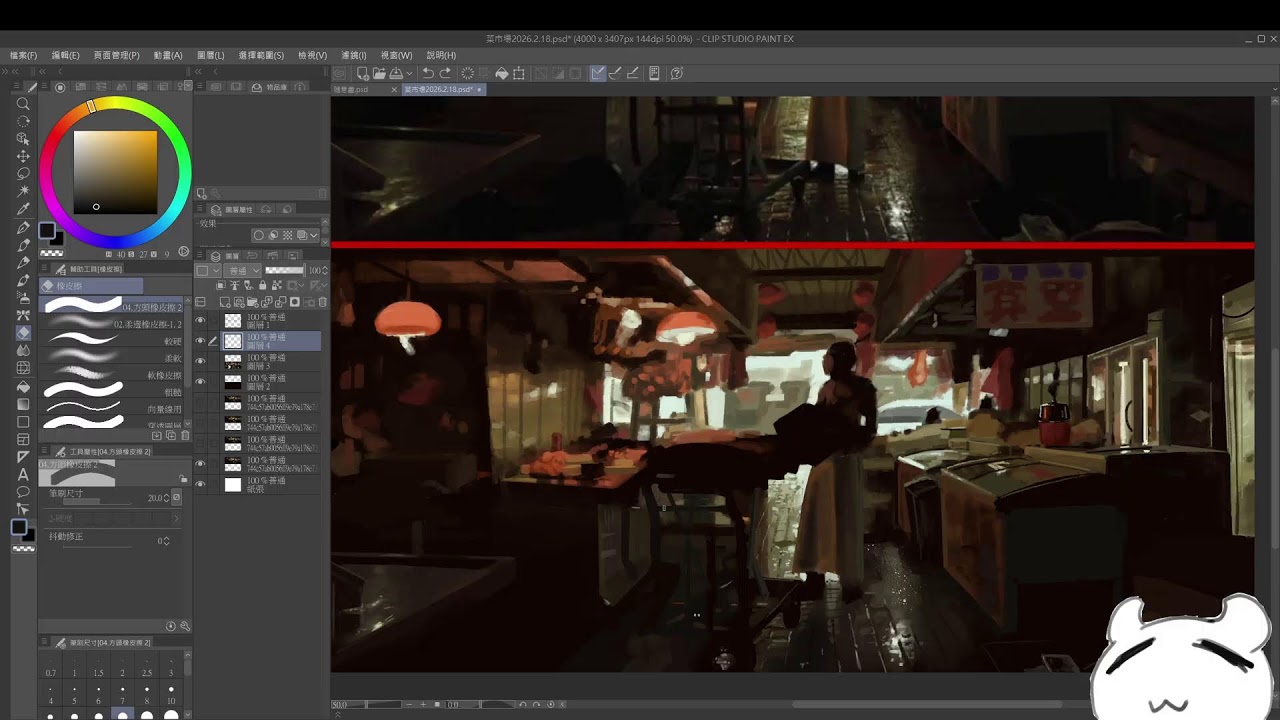This screenshot has width=1280, height=720.
Task: Click the Fill bucket icon in command bar
Action: click(503, 73)
